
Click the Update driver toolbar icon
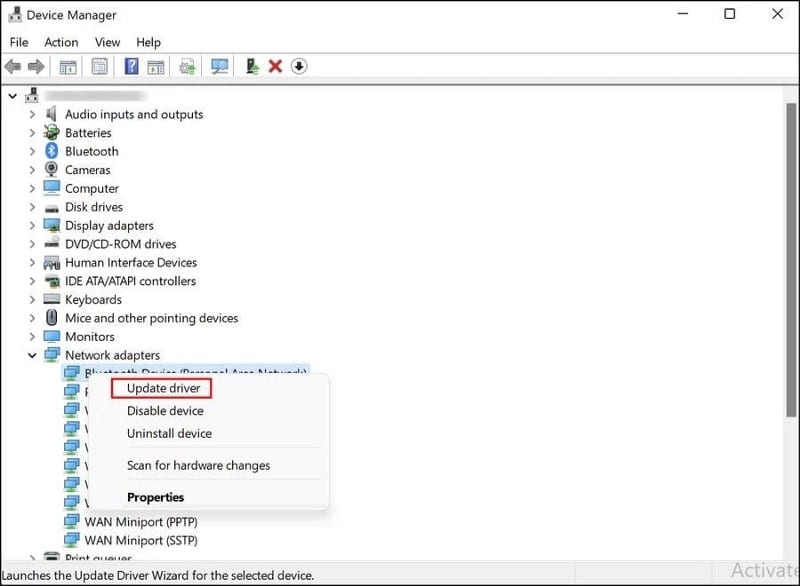click(252, 66)
